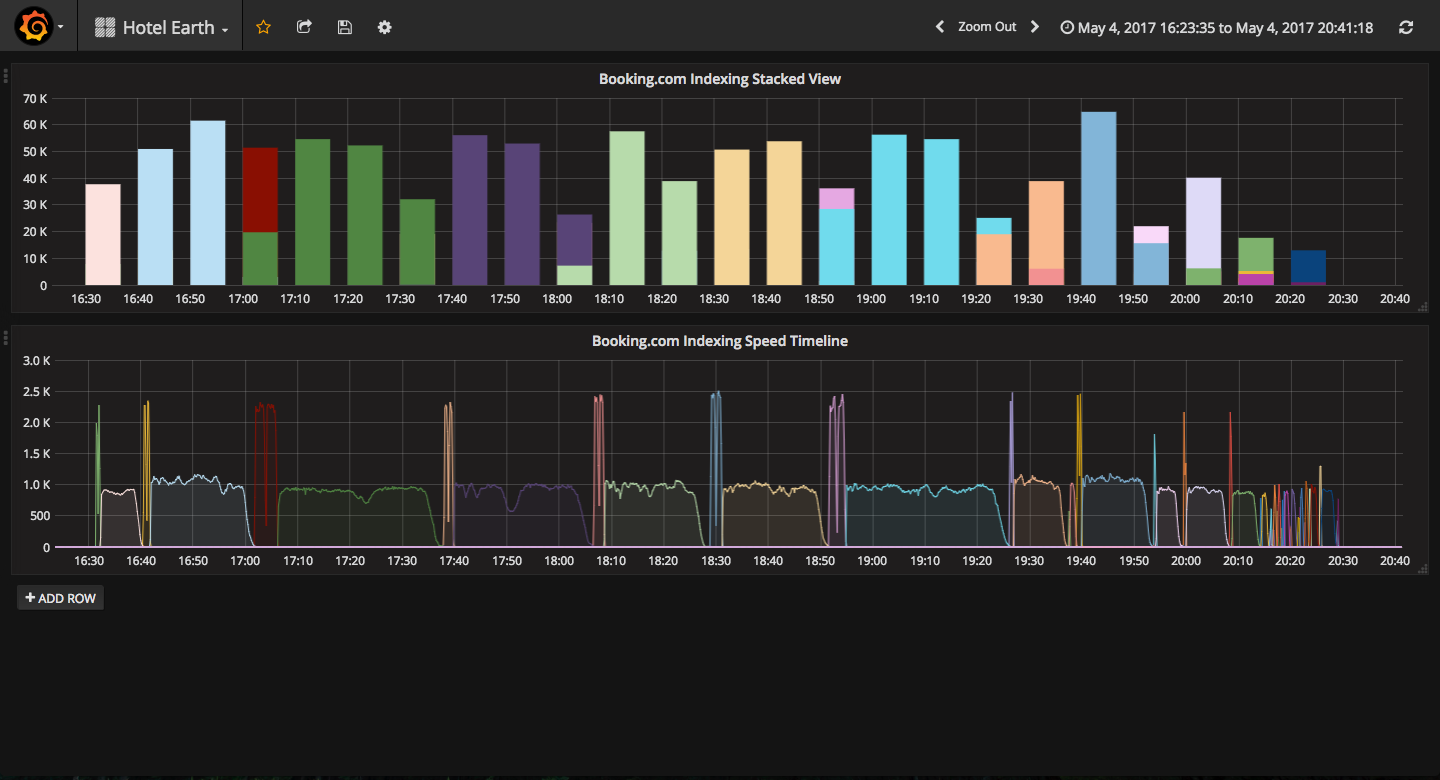Click the cyan bar at 19:00

(x=889, y=210)
